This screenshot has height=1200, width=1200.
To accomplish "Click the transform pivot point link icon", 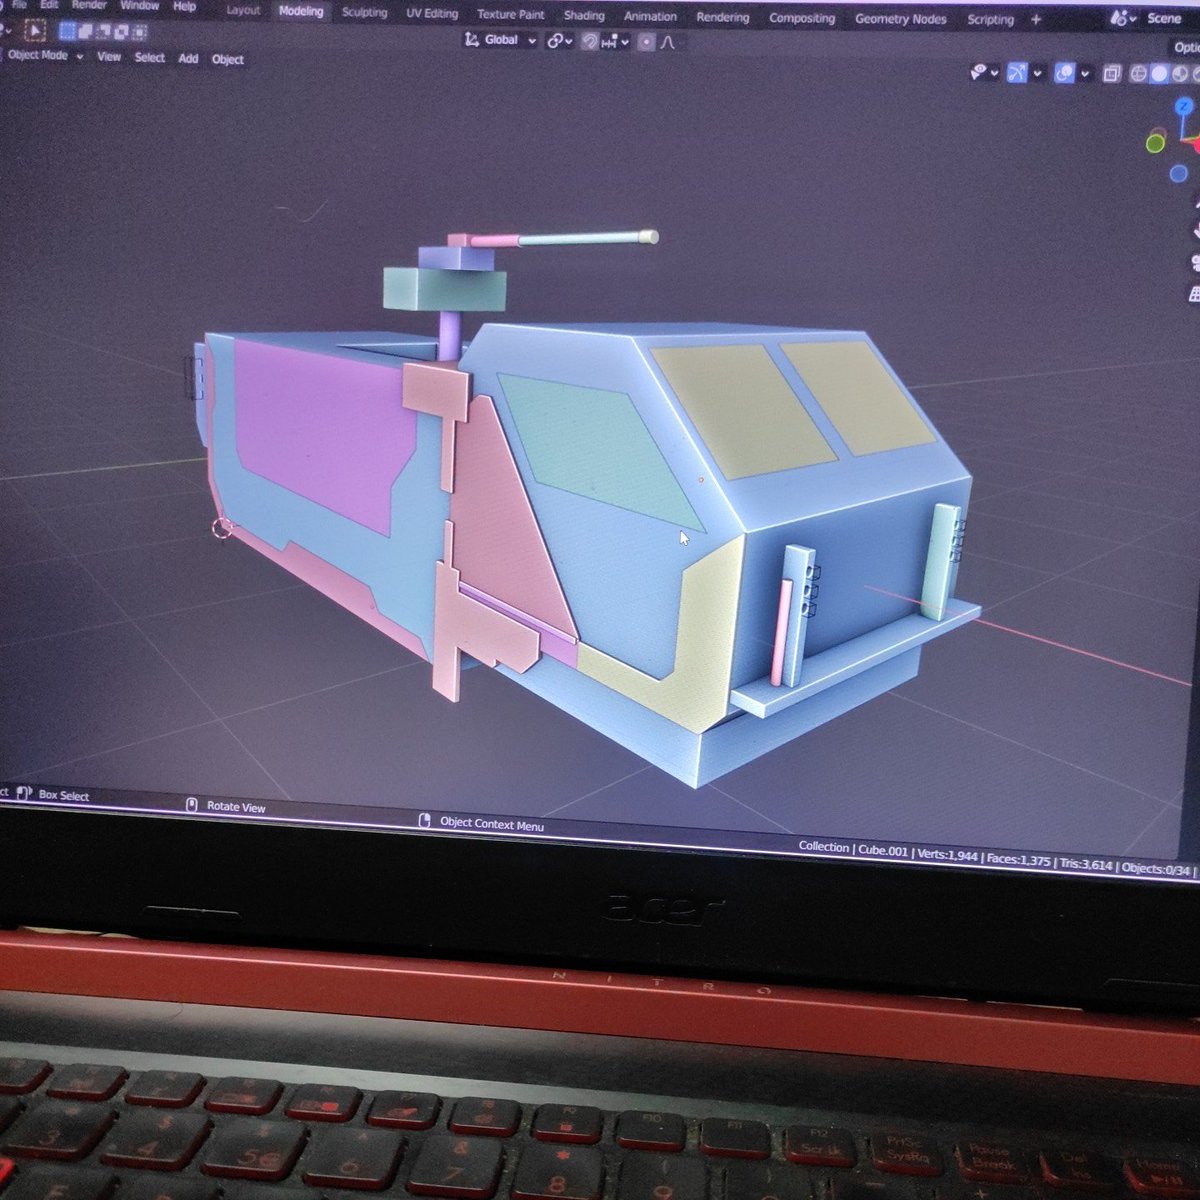I will click(554, 41).
